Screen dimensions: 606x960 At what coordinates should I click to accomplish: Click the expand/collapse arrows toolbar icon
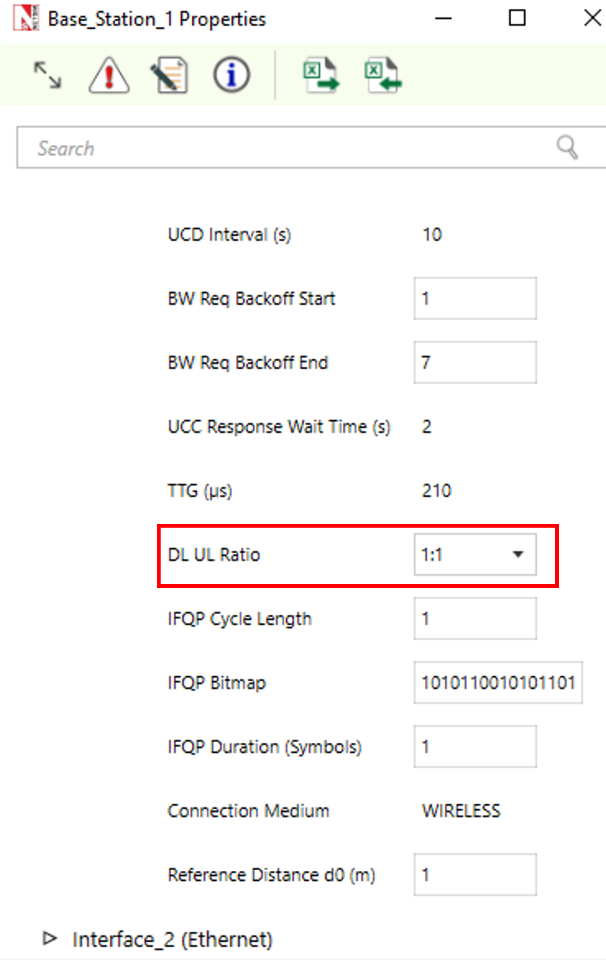48,75
